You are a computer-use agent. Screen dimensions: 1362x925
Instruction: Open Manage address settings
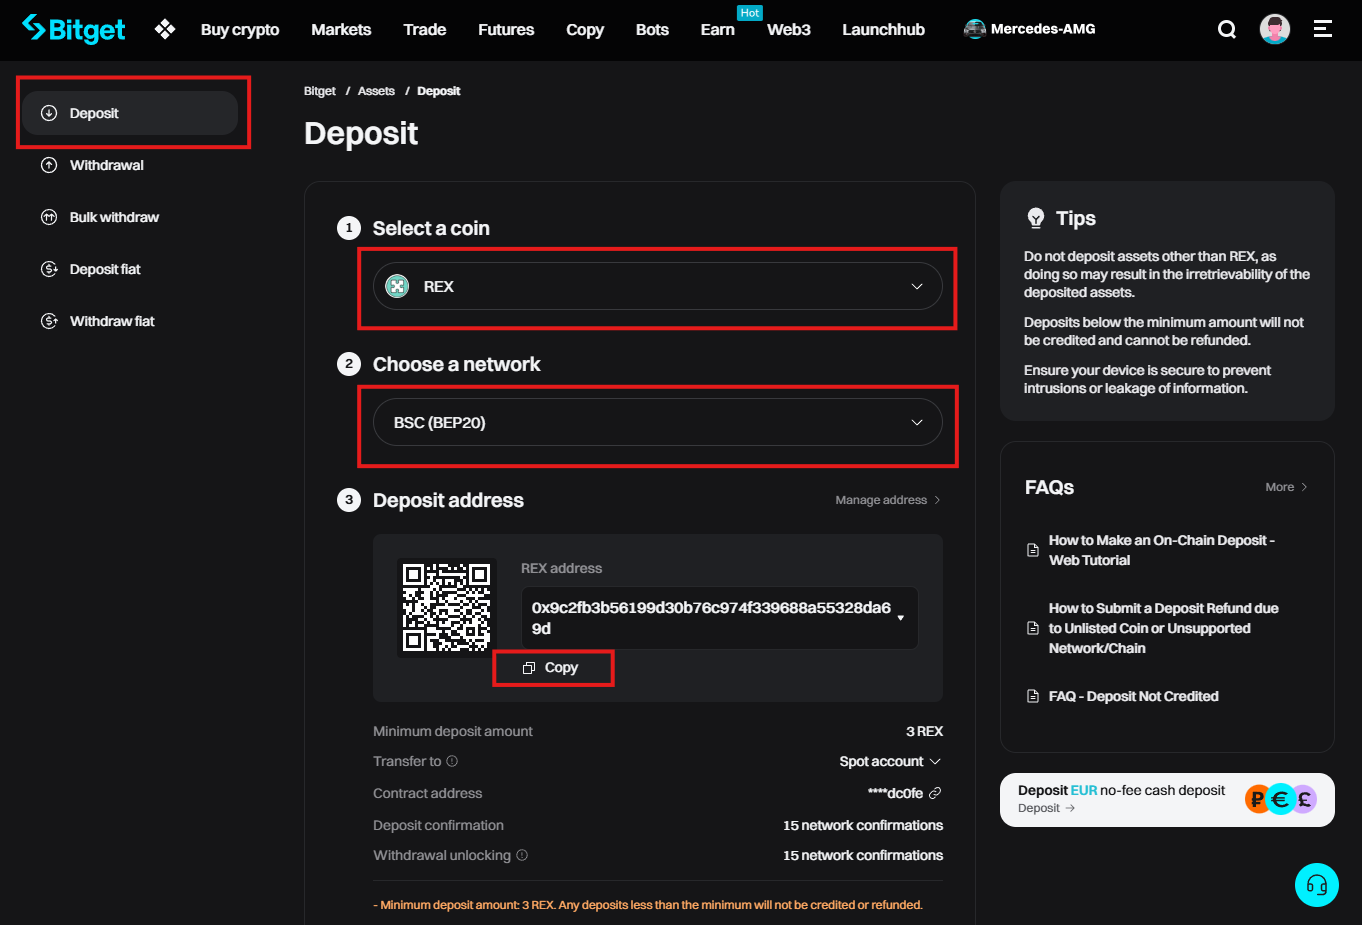click(886, 499)
